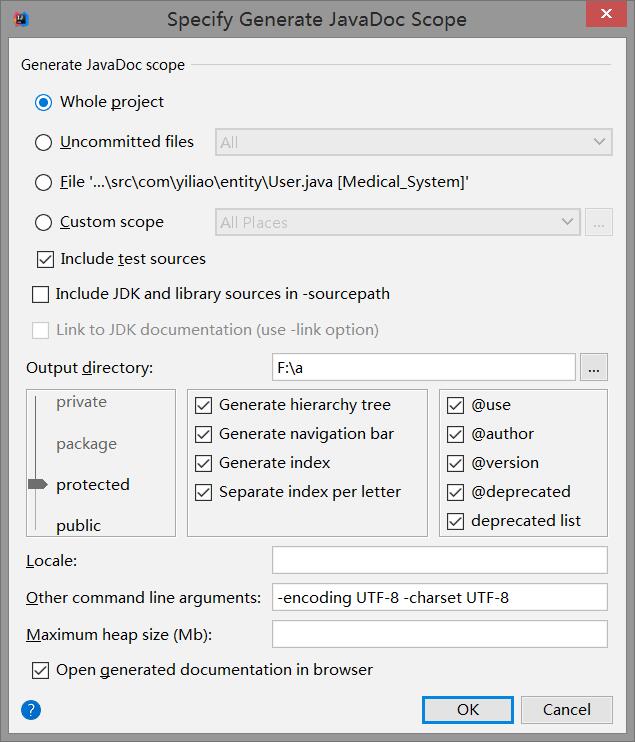Click the Cancel button

point(567,710)
